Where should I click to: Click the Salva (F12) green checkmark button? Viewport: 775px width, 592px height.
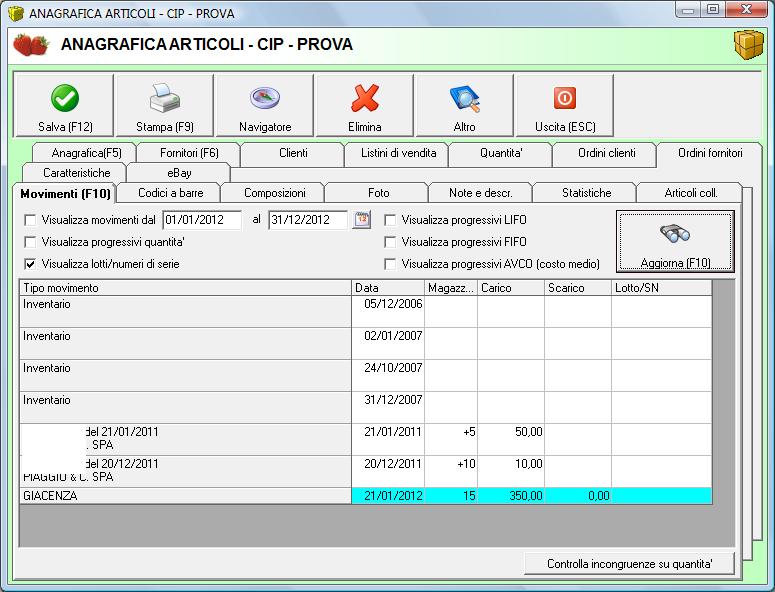65,105
